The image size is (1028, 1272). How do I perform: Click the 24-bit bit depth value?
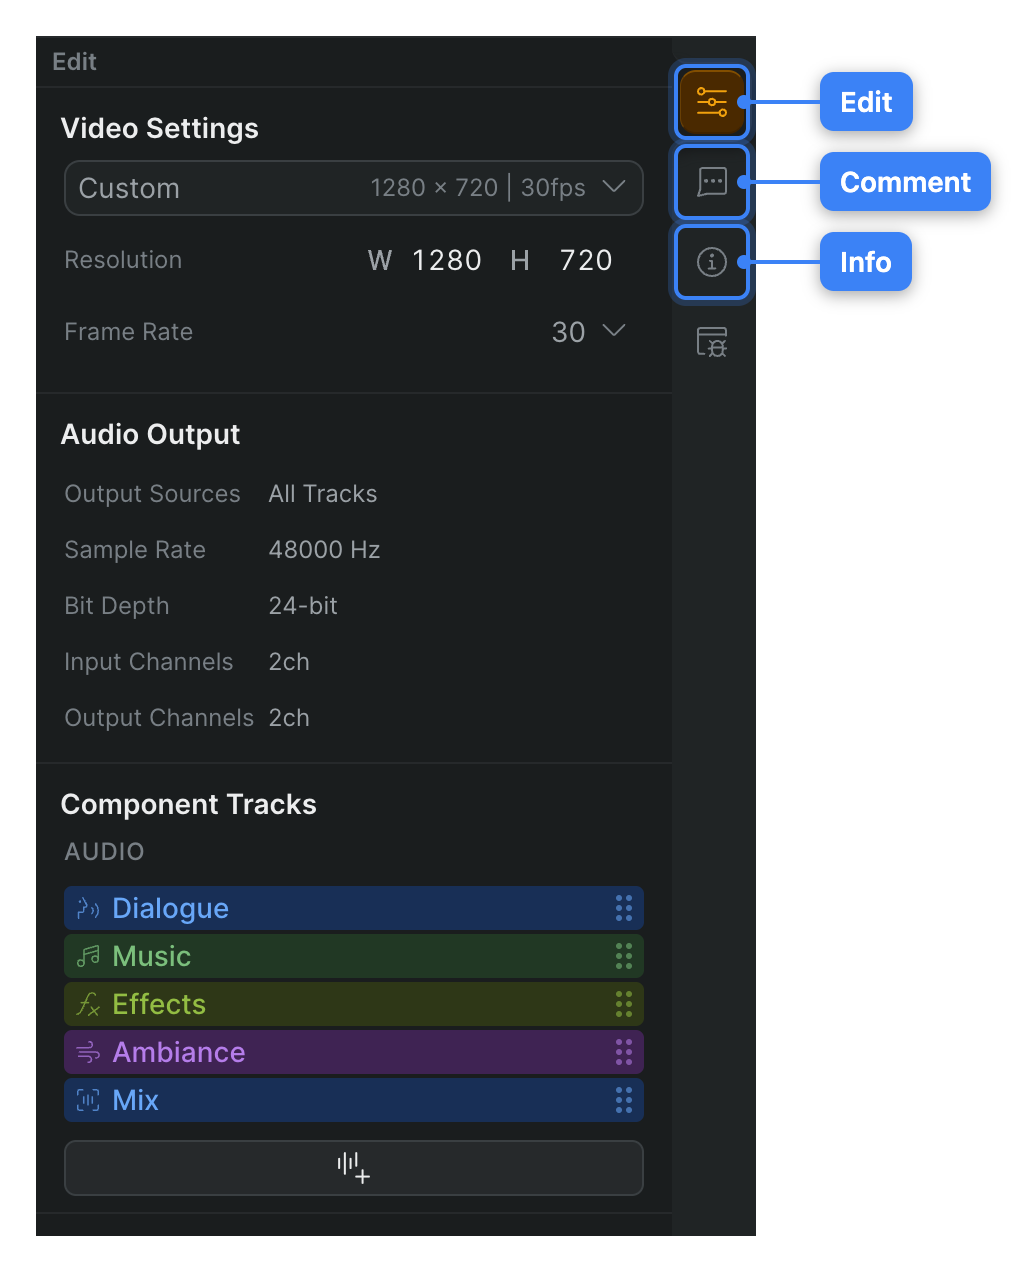303,606
